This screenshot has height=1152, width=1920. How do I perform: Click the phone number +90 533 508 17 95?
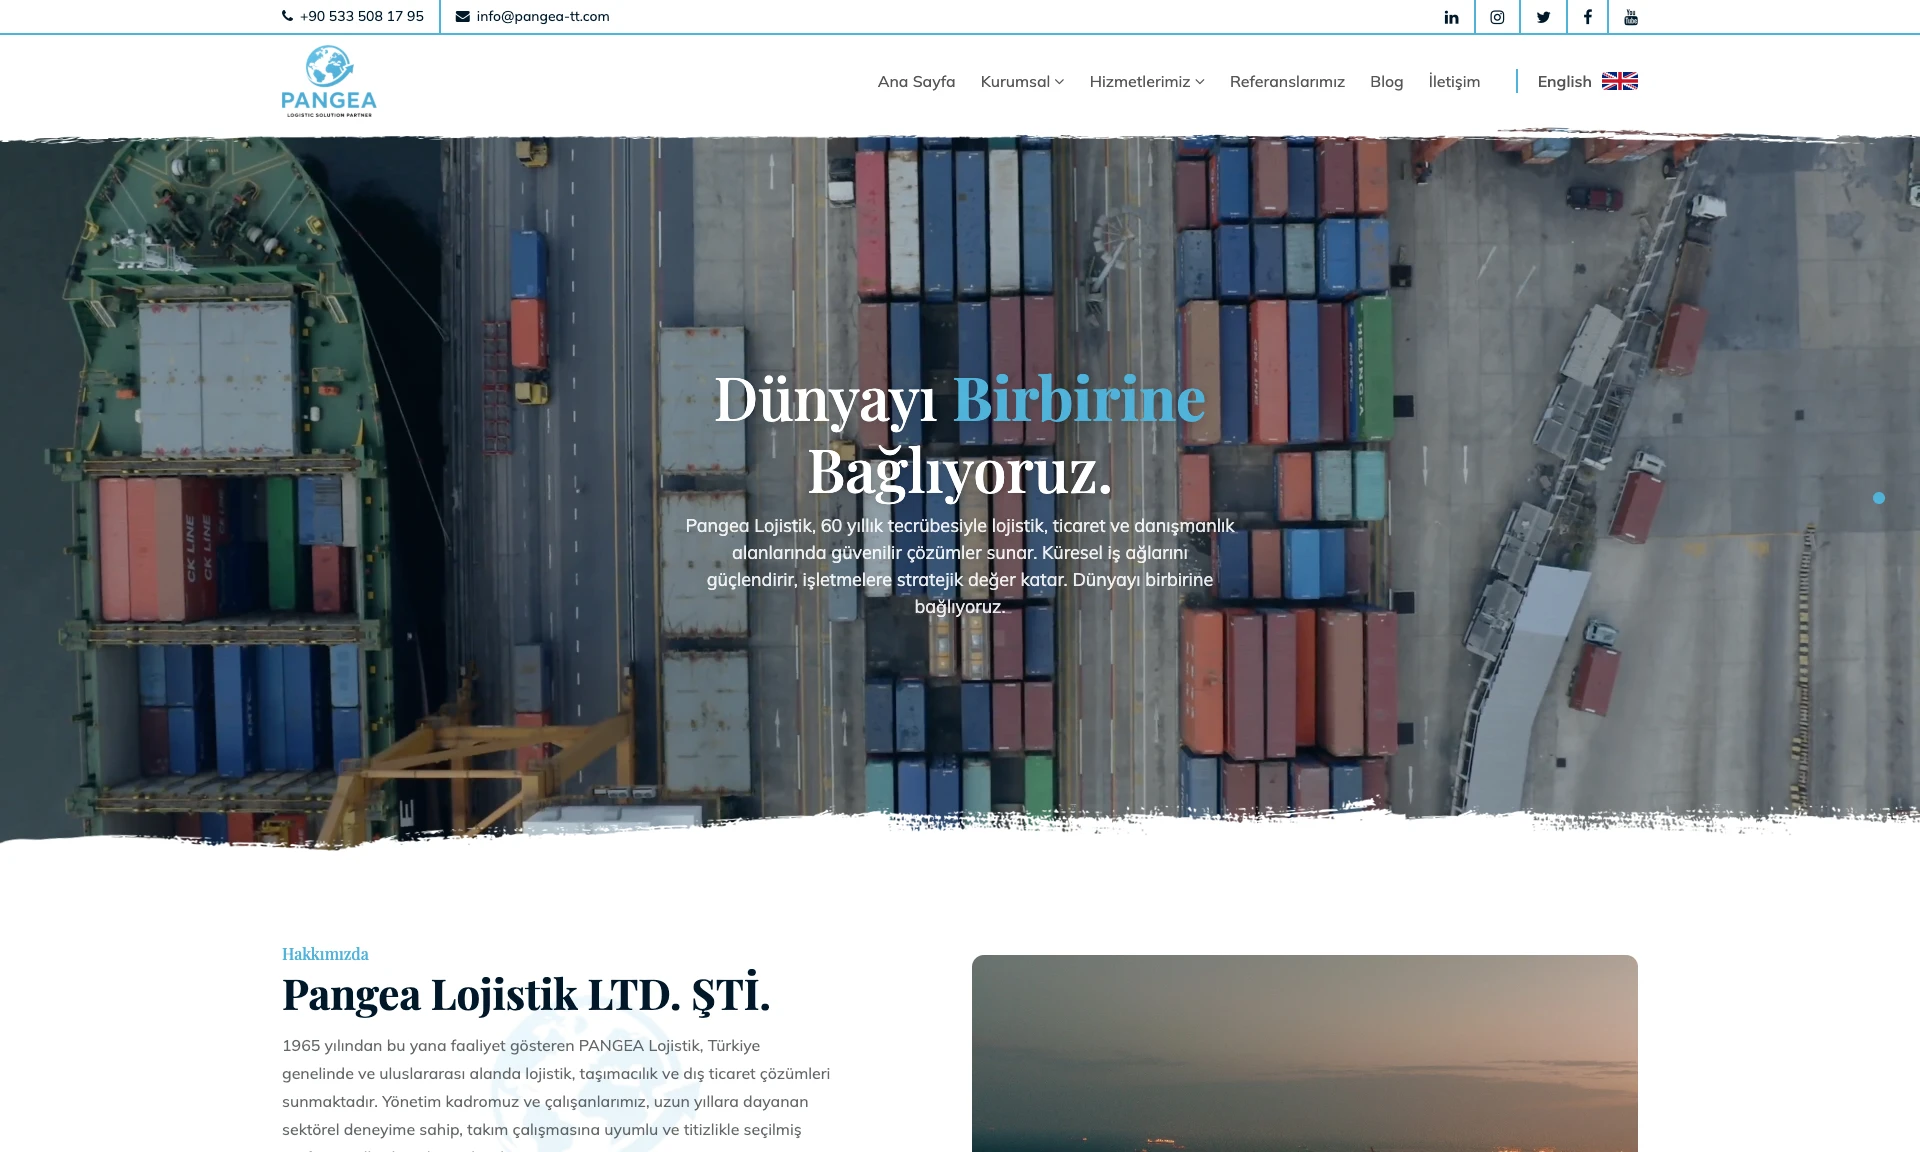pyautogui.click(x=362, y=16)
